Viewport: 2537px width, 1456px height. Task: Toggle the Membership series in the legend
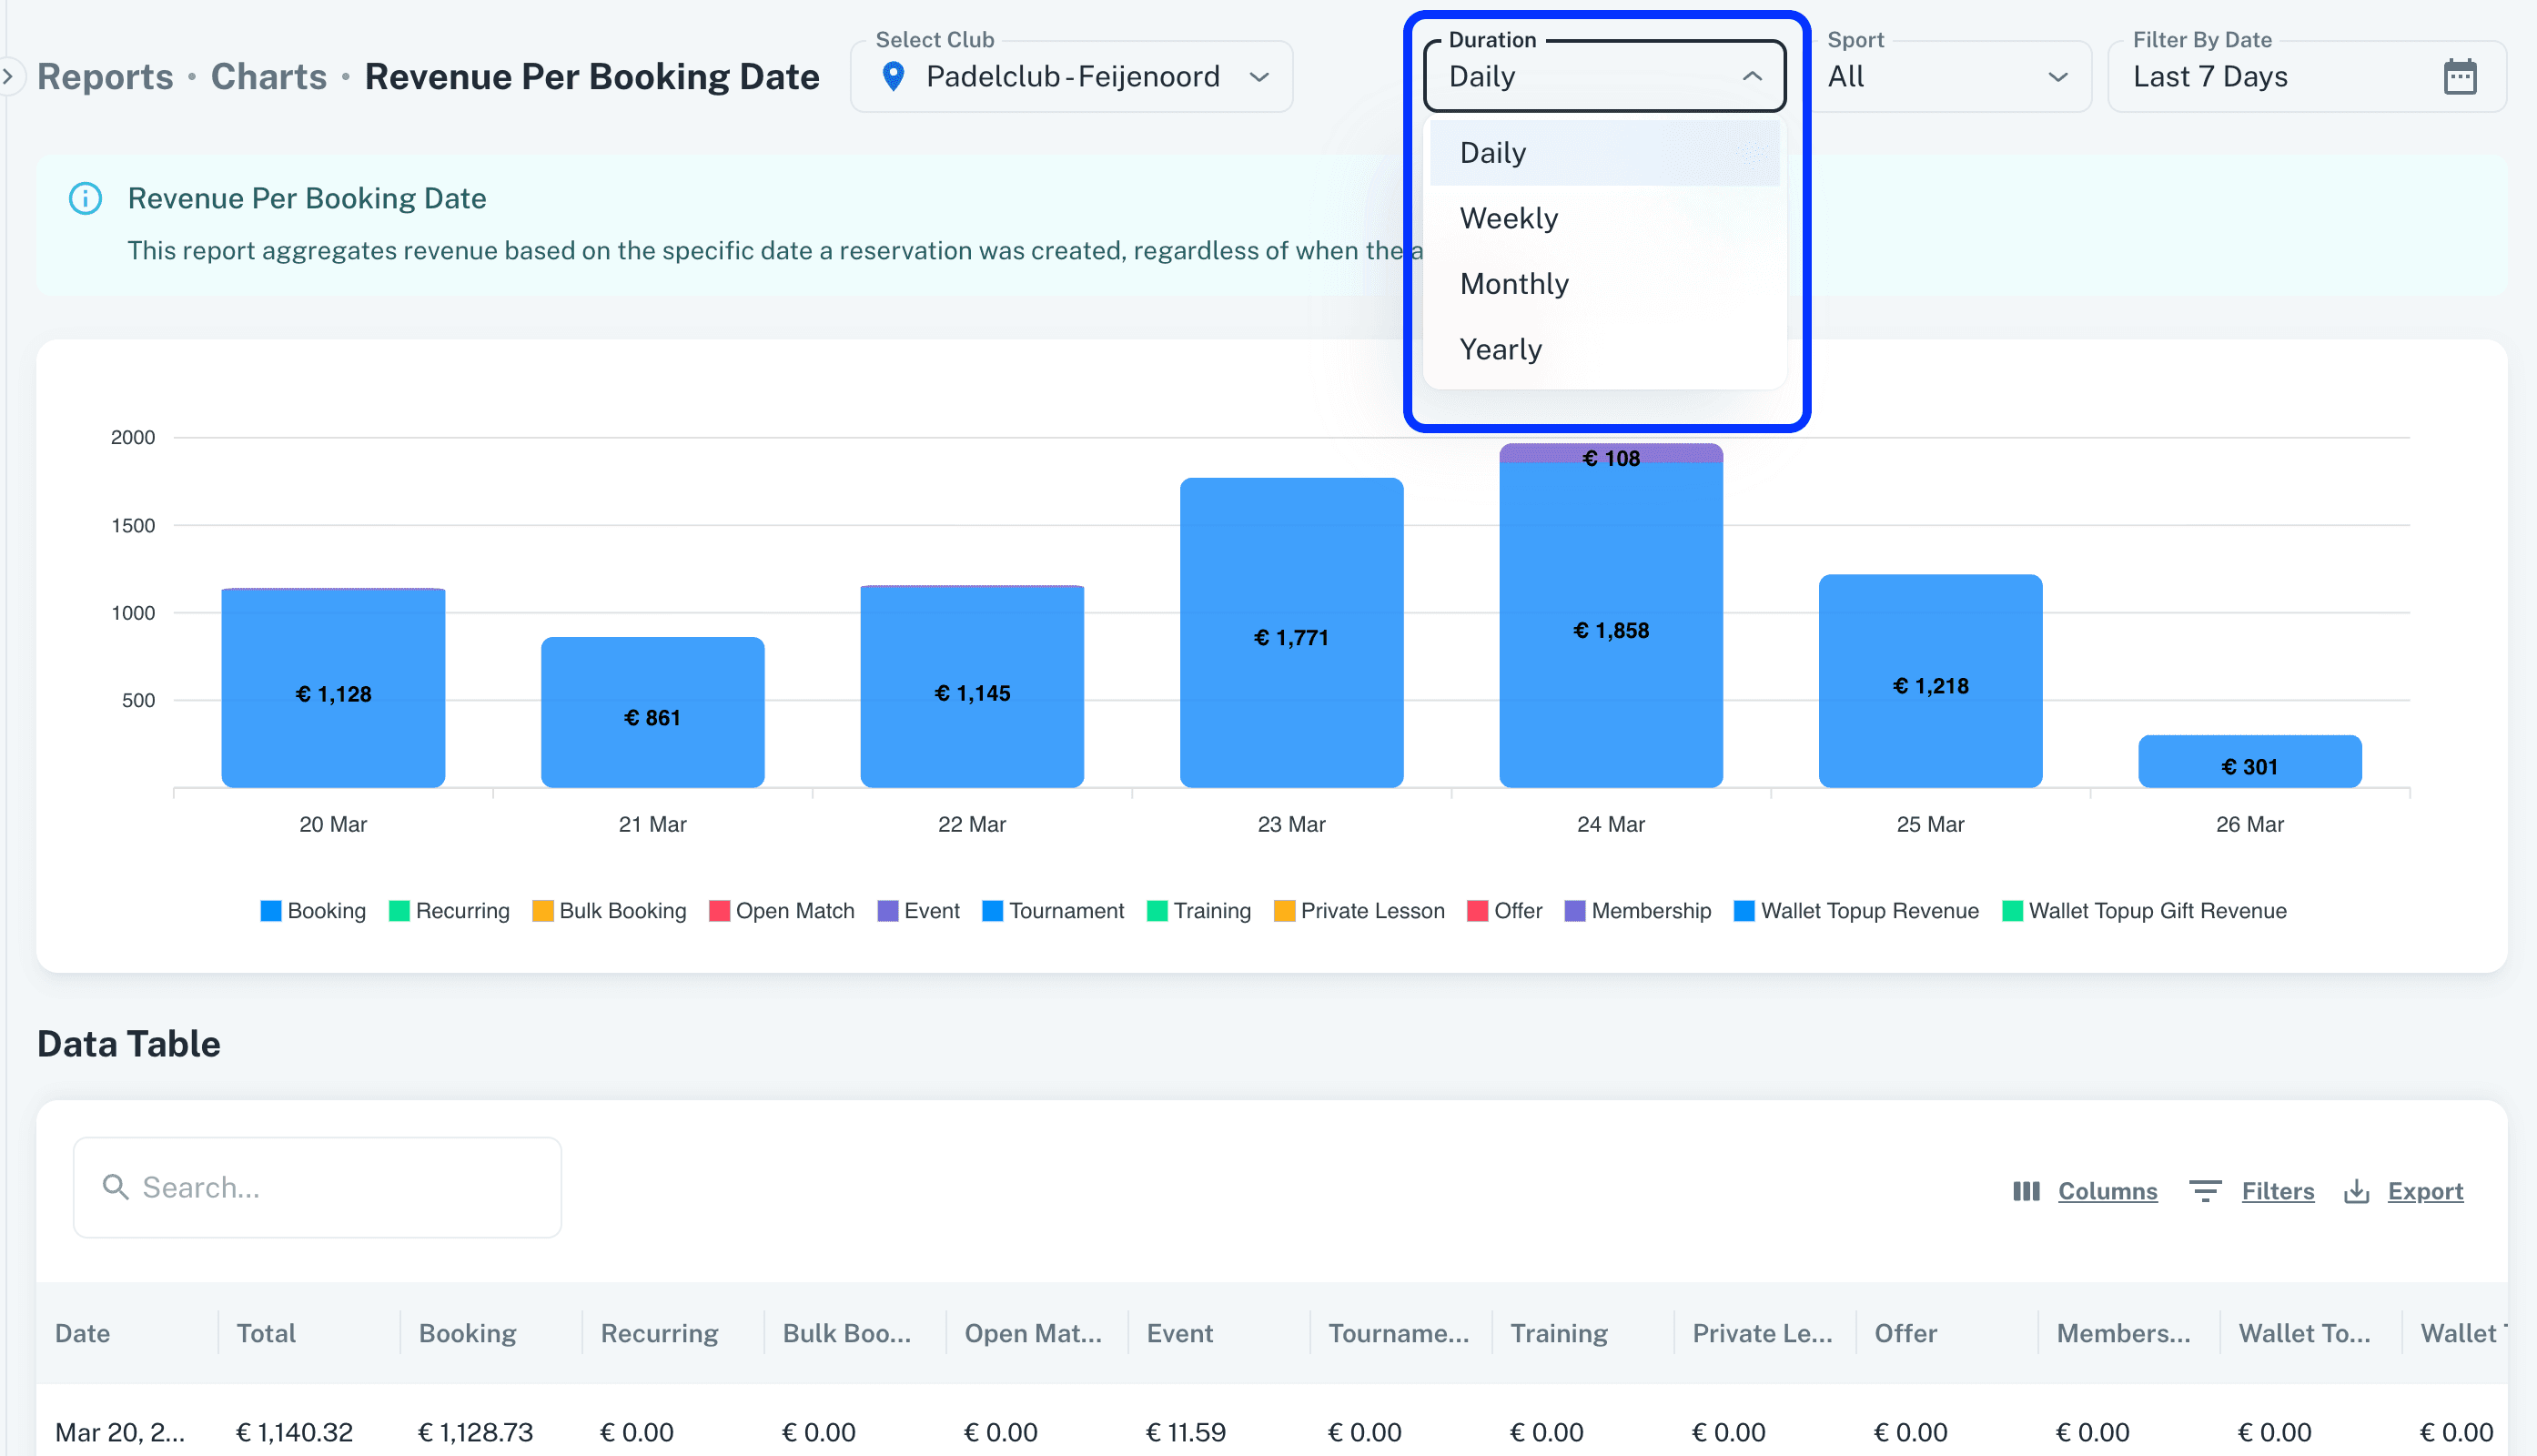[1637, 911]
